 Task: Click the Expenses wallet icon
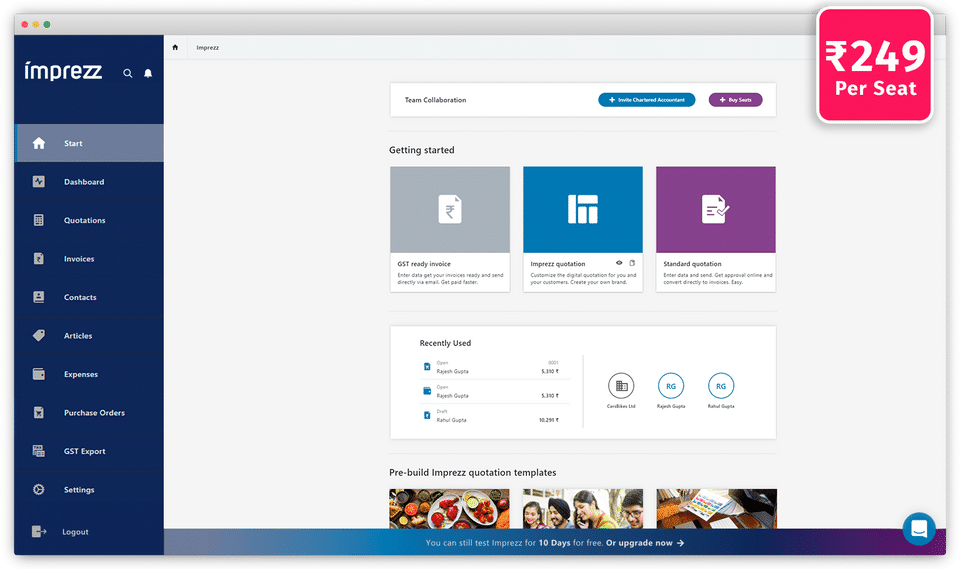[x=39, y=374]
